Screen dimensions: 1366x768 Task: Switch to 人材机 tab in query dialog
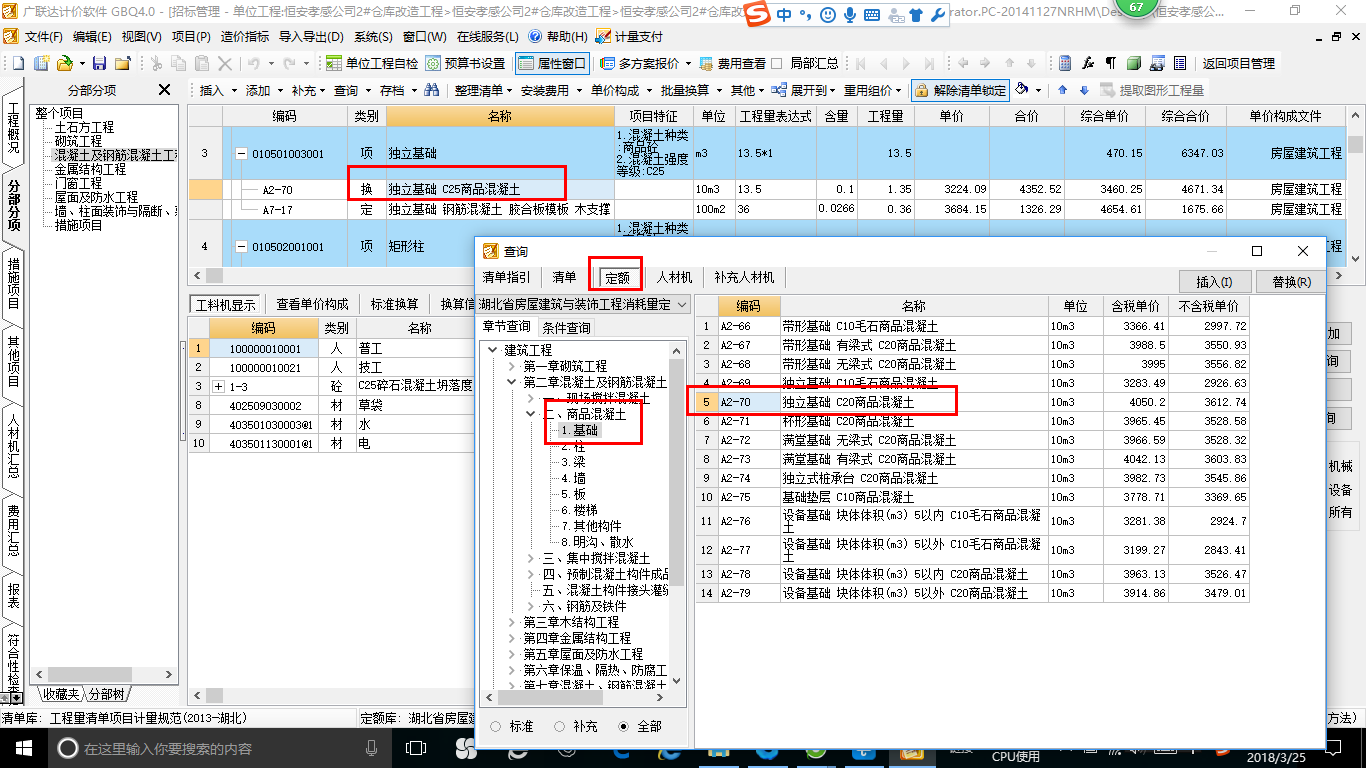674,277
